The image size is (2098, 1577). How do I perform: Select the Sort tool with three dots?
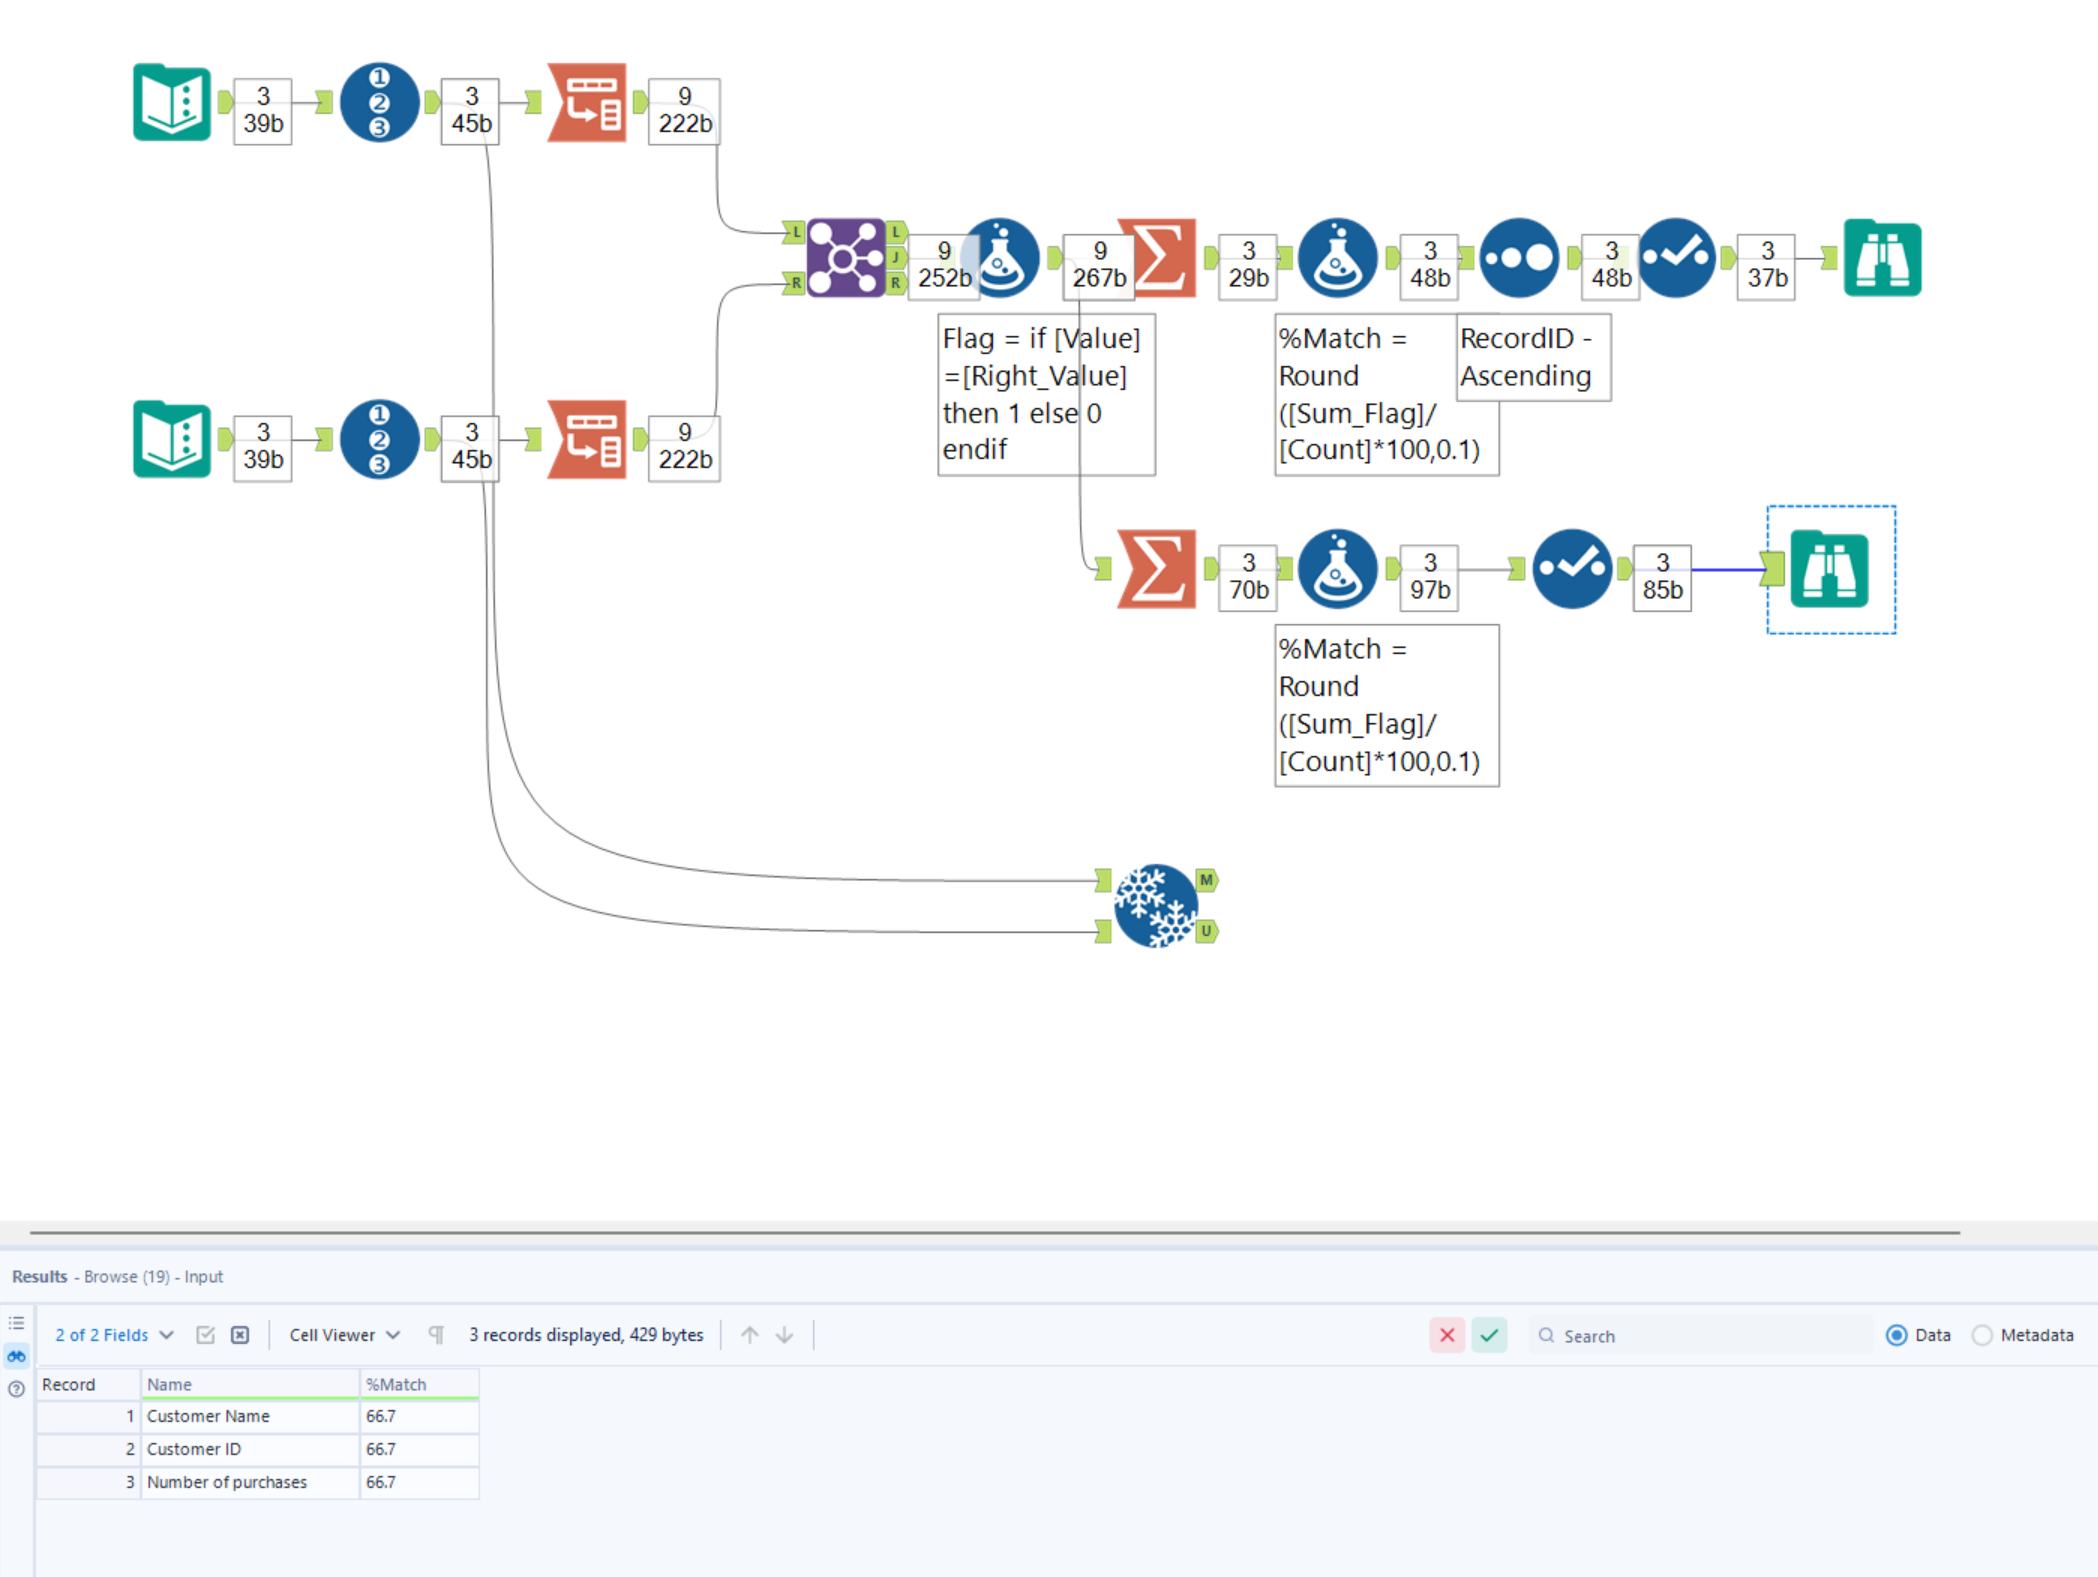click(x=1518, y=258)
